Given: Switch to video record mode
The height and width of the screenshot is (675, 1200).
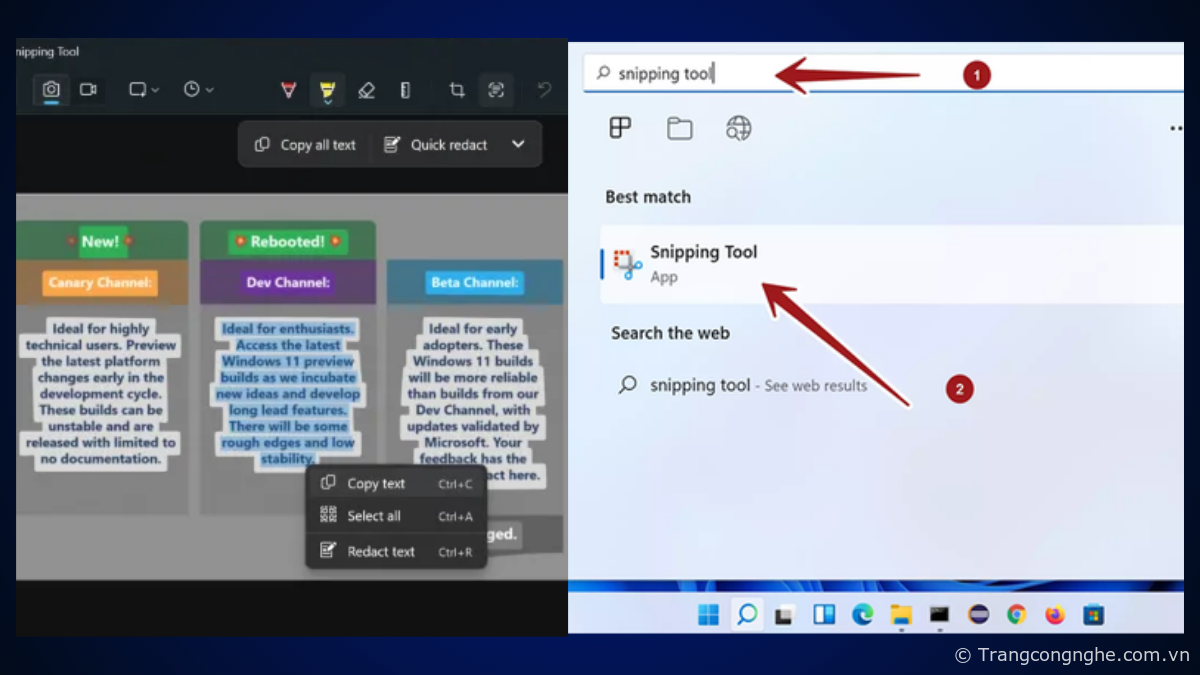Looking at the screenshot, I should pos(89,90).
